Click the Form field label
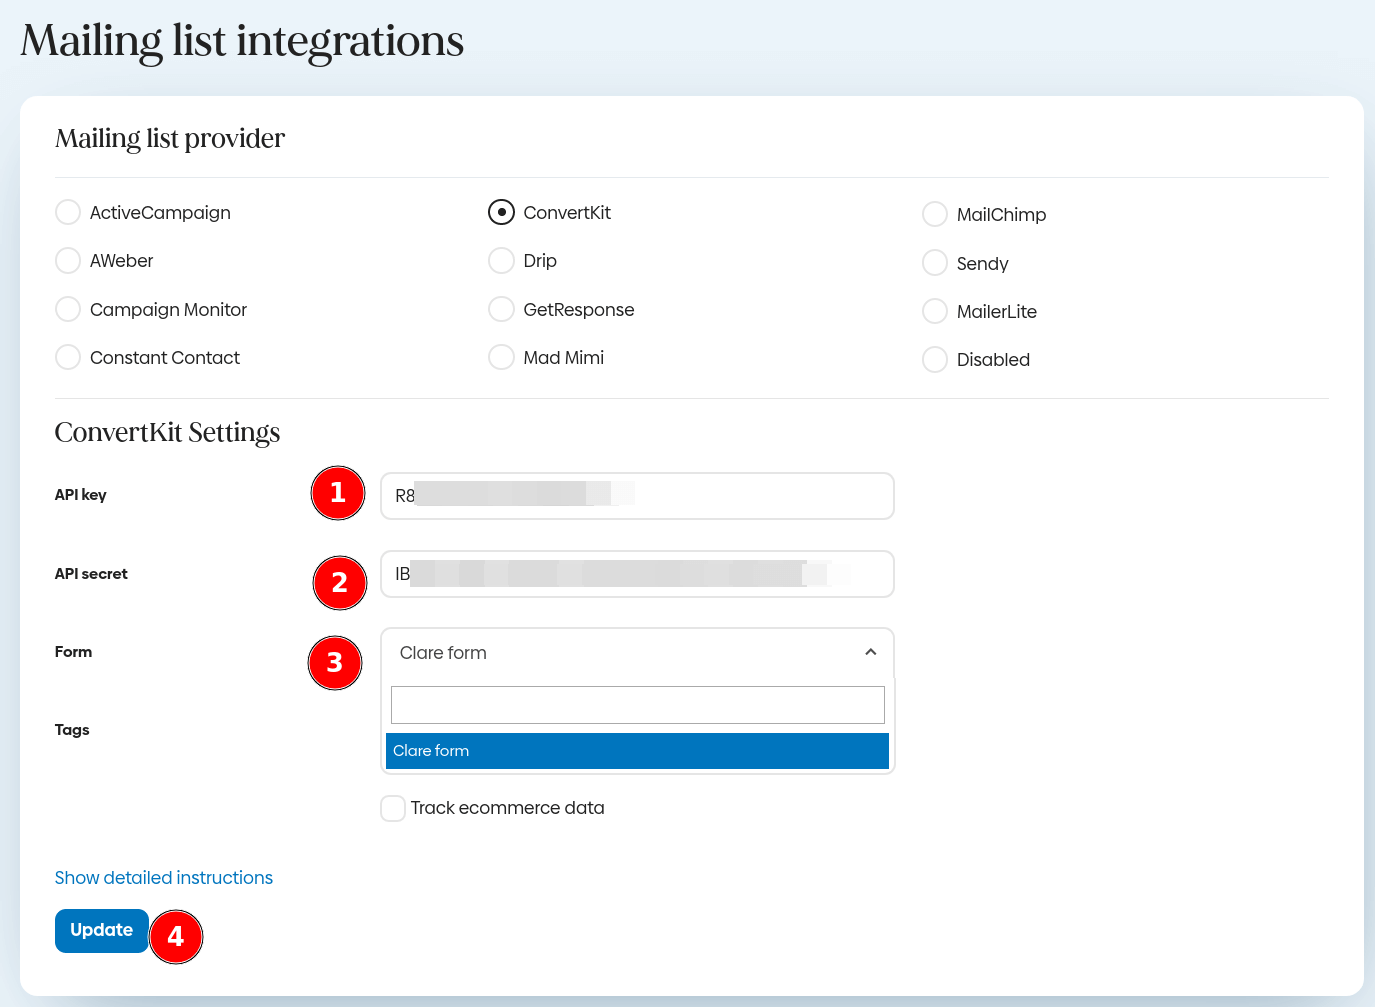The height and width of the screenshot is (1007, 1375). coord(73,652)
